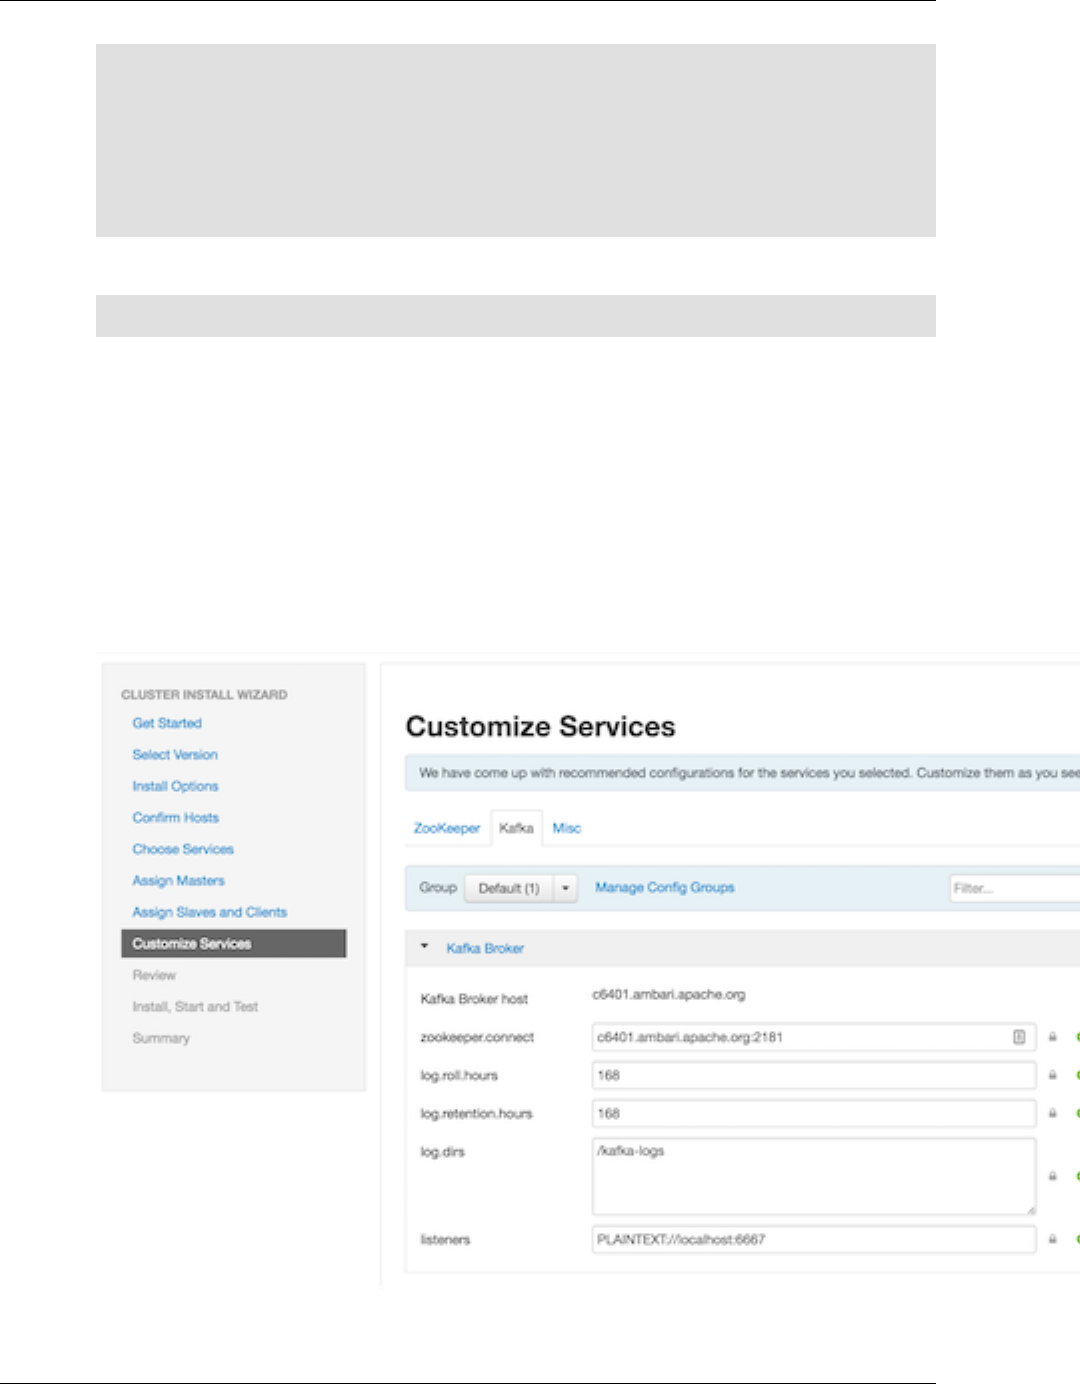Go to Choose Services wizard step
The width and height of the screenshot is (1080, 1384).
[x=183, y=849]
